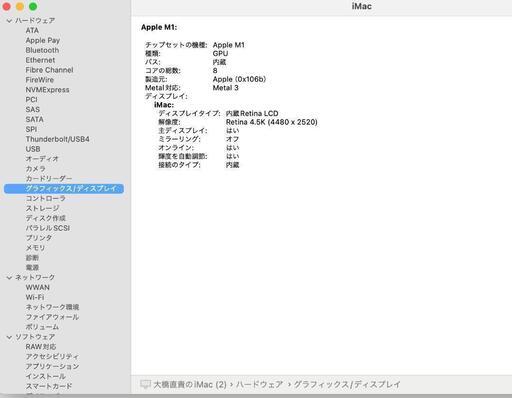
Task: Open the Bluetooth entry
Action: point(42,50)
